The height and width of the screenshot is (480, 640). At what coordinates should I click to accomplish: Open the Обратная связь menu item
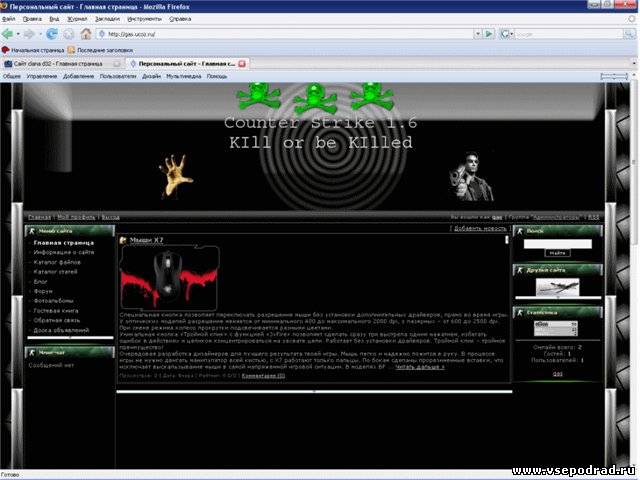tap(57, 320)
